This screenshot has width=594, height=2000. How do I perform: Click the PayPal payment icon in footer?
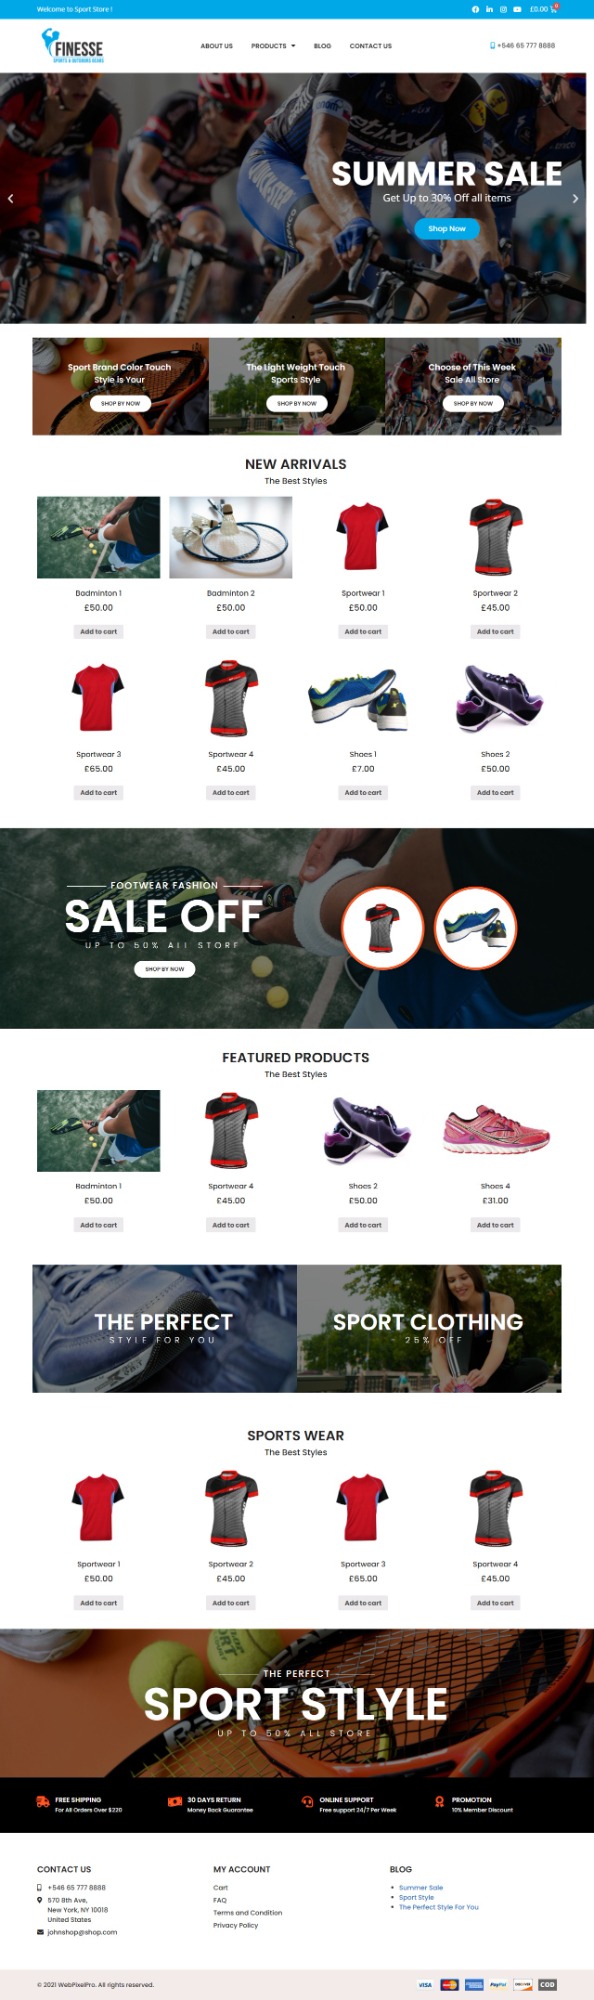click(498, 1984)
